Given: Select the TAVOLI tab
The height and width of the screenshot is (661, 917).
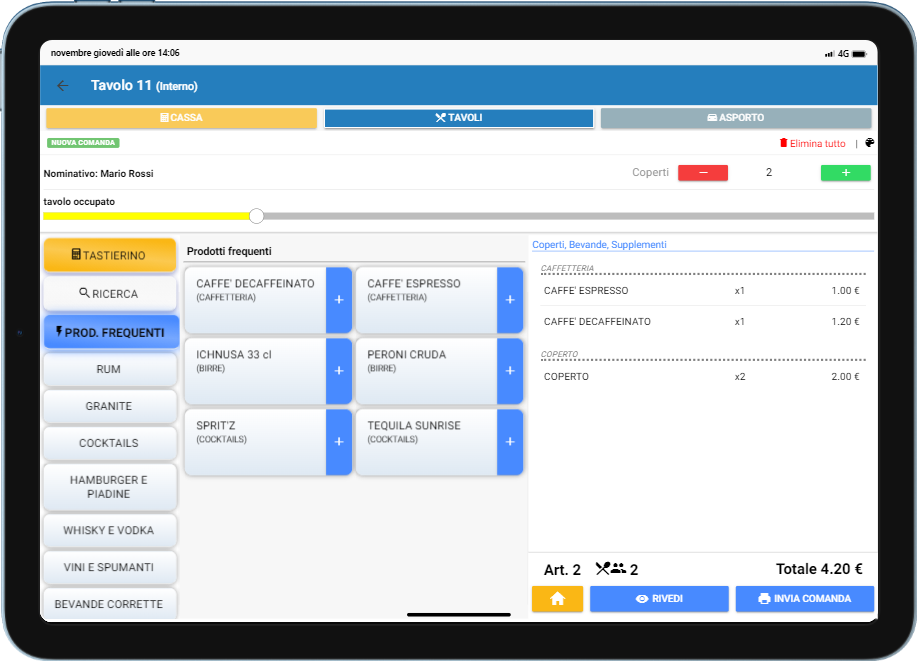Looking at the screenshot, I should tap(458, 118).
